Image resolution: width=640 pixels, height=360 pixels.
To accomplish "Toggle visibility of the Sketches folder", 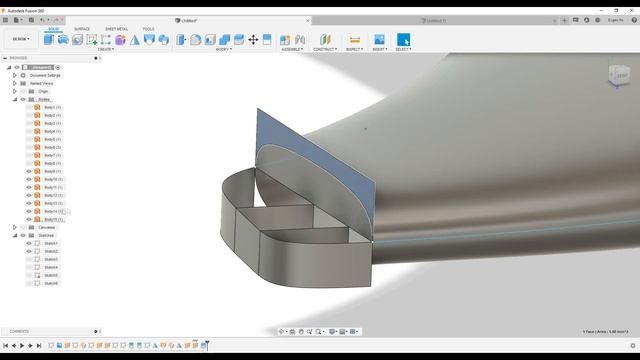I will coord(23,236).
